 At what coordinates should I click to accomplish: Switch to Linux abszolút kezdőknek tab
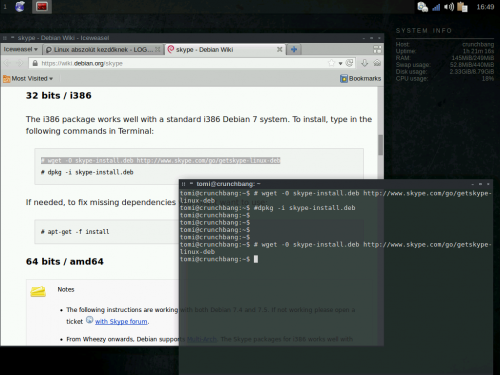coord(103,50)
